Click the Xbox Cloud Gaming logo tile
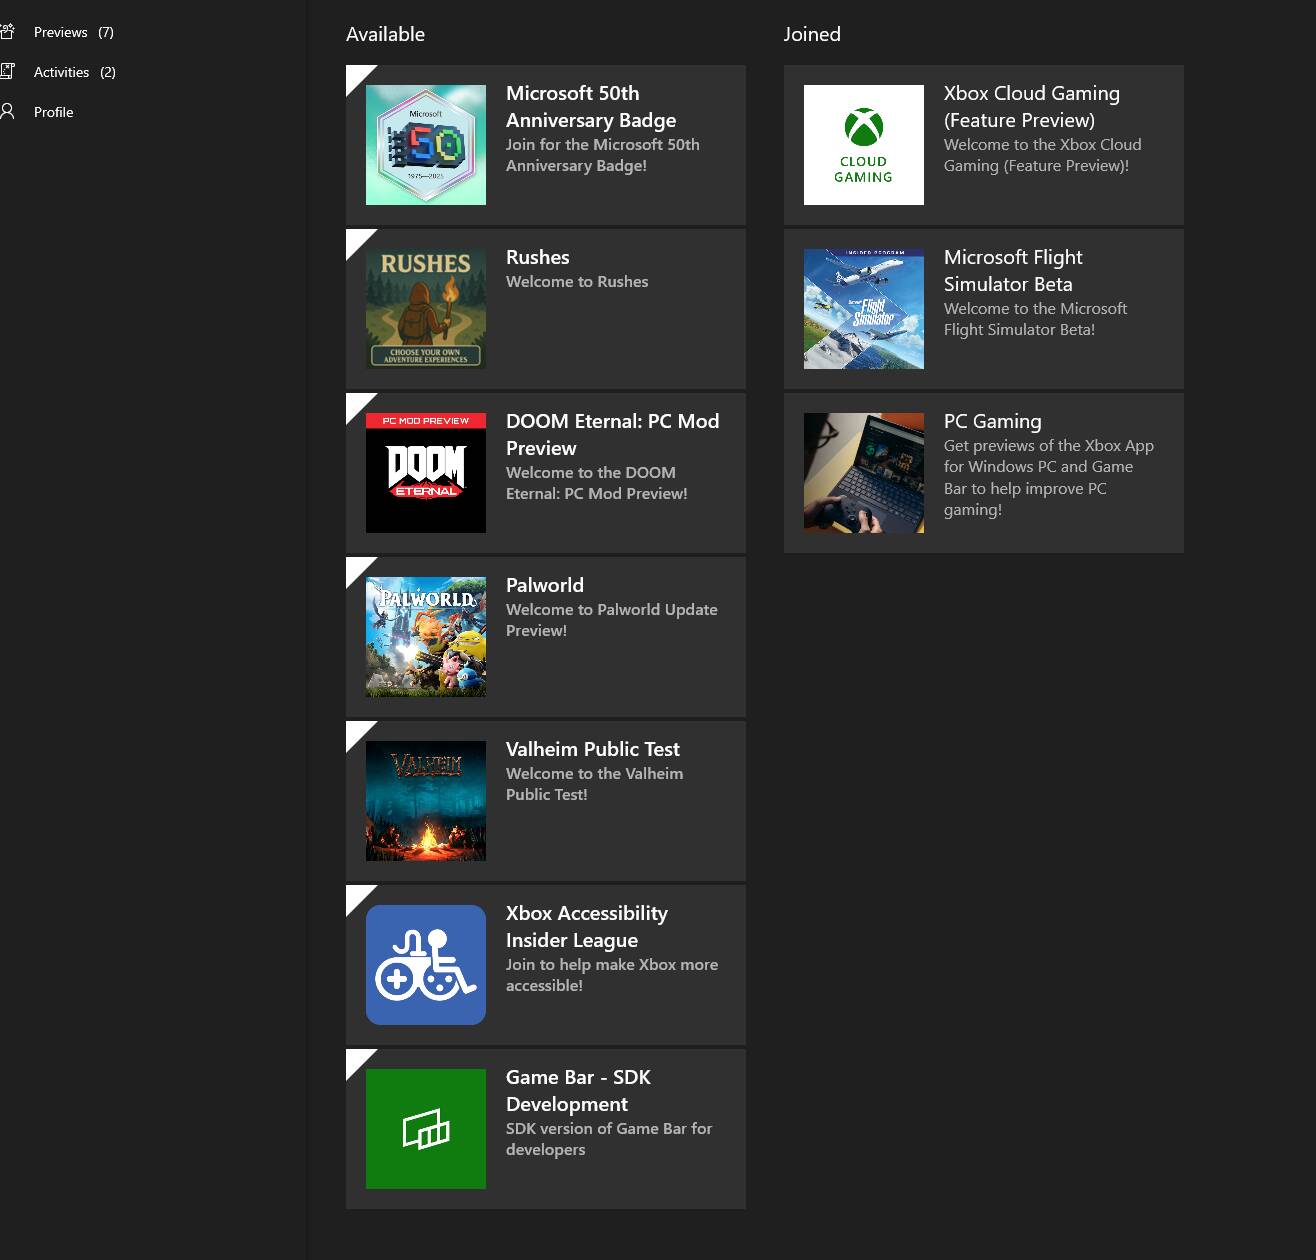This screenshot has height=1260, width=1316. [864, 145]
